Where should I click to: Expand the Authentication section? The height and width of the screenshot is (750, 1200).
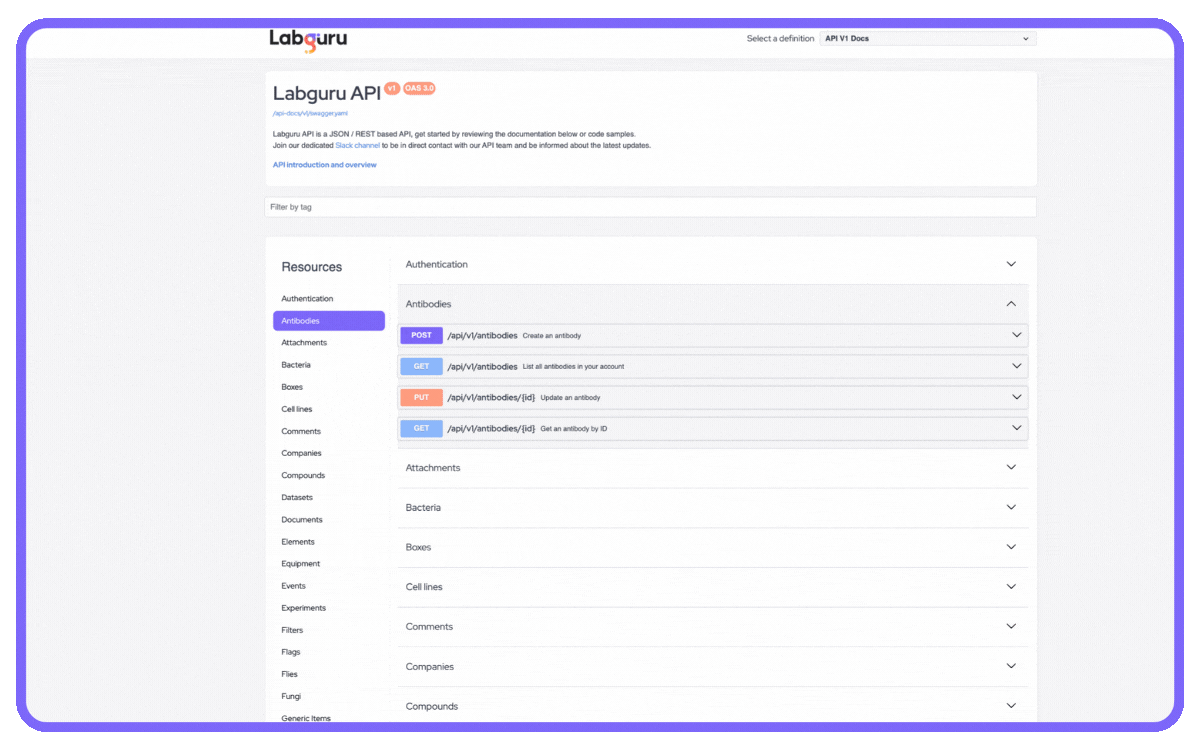pos(1010,263)
